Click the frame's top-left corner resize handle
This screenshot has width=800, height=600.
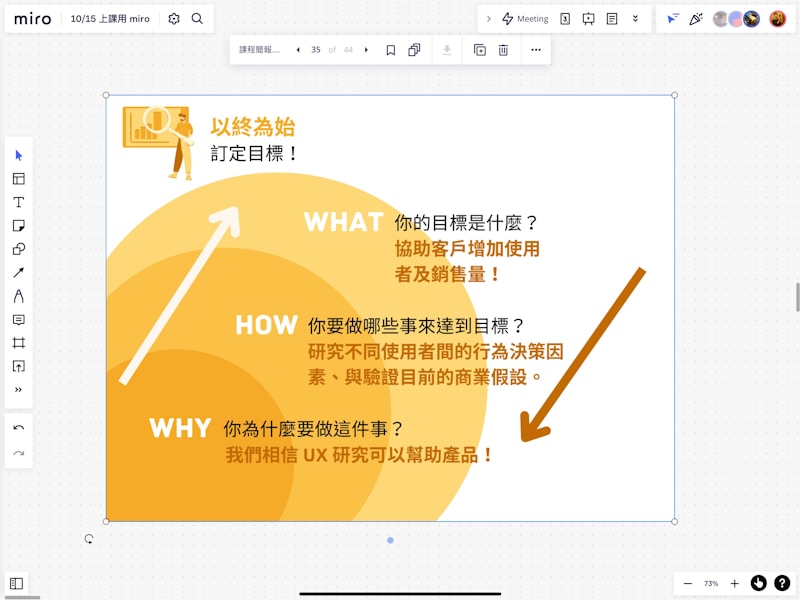tap(106, 95)
